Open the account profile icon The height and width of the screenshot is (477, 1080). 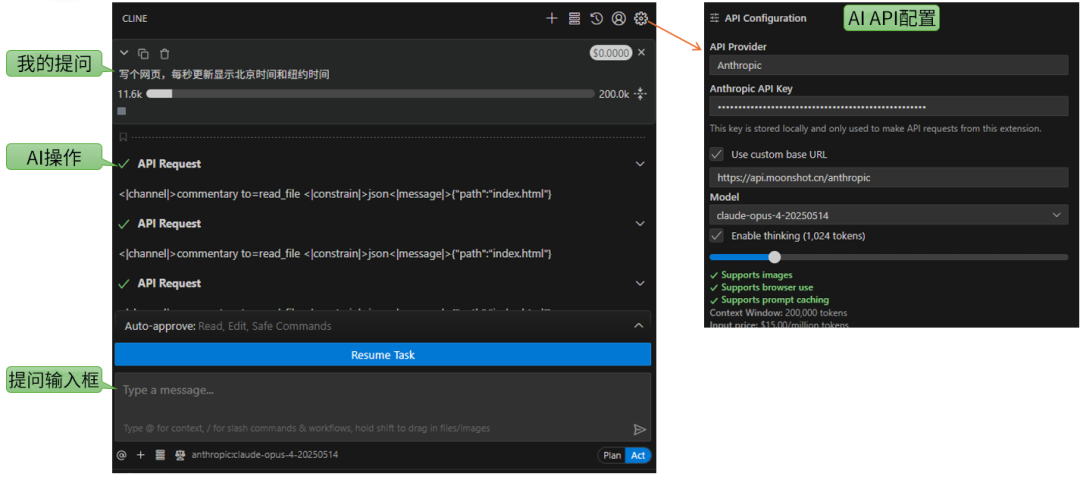point(619,19)
